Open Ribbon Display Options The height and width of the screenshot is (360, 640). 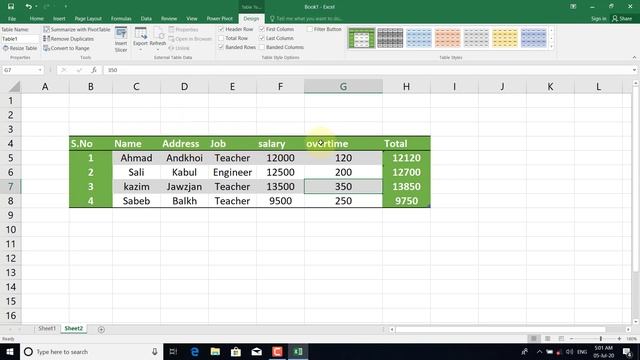coord(573,7)
